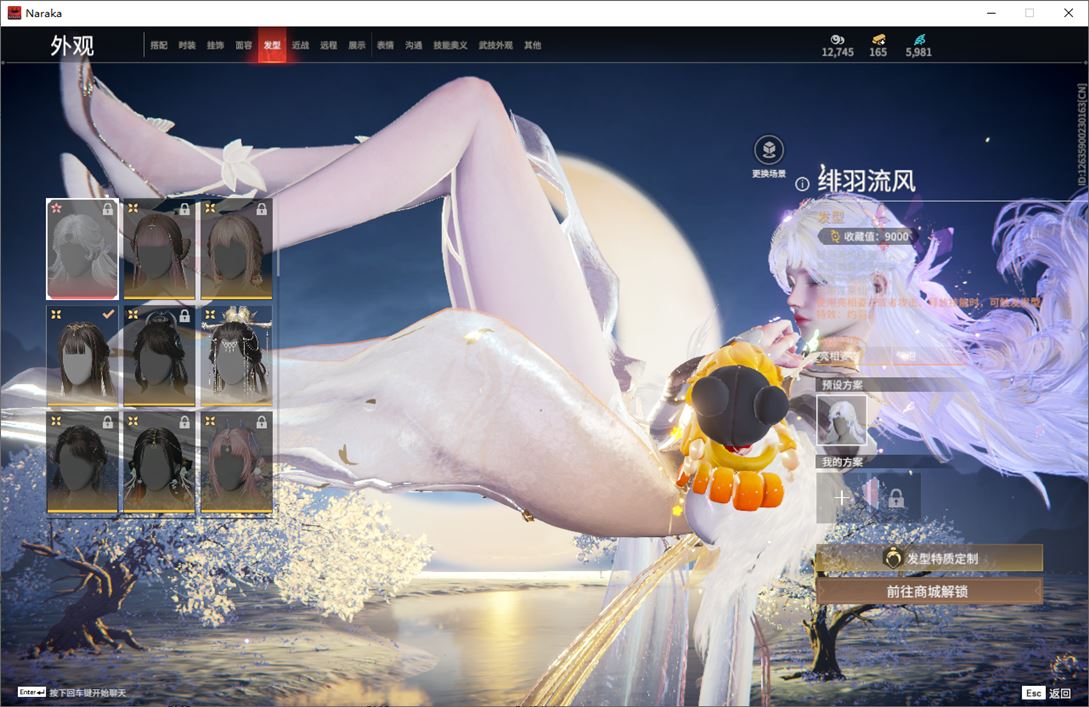Select the gold crown ornament hairstyle
Viewport: 1089px width, 707px height.
236,355
